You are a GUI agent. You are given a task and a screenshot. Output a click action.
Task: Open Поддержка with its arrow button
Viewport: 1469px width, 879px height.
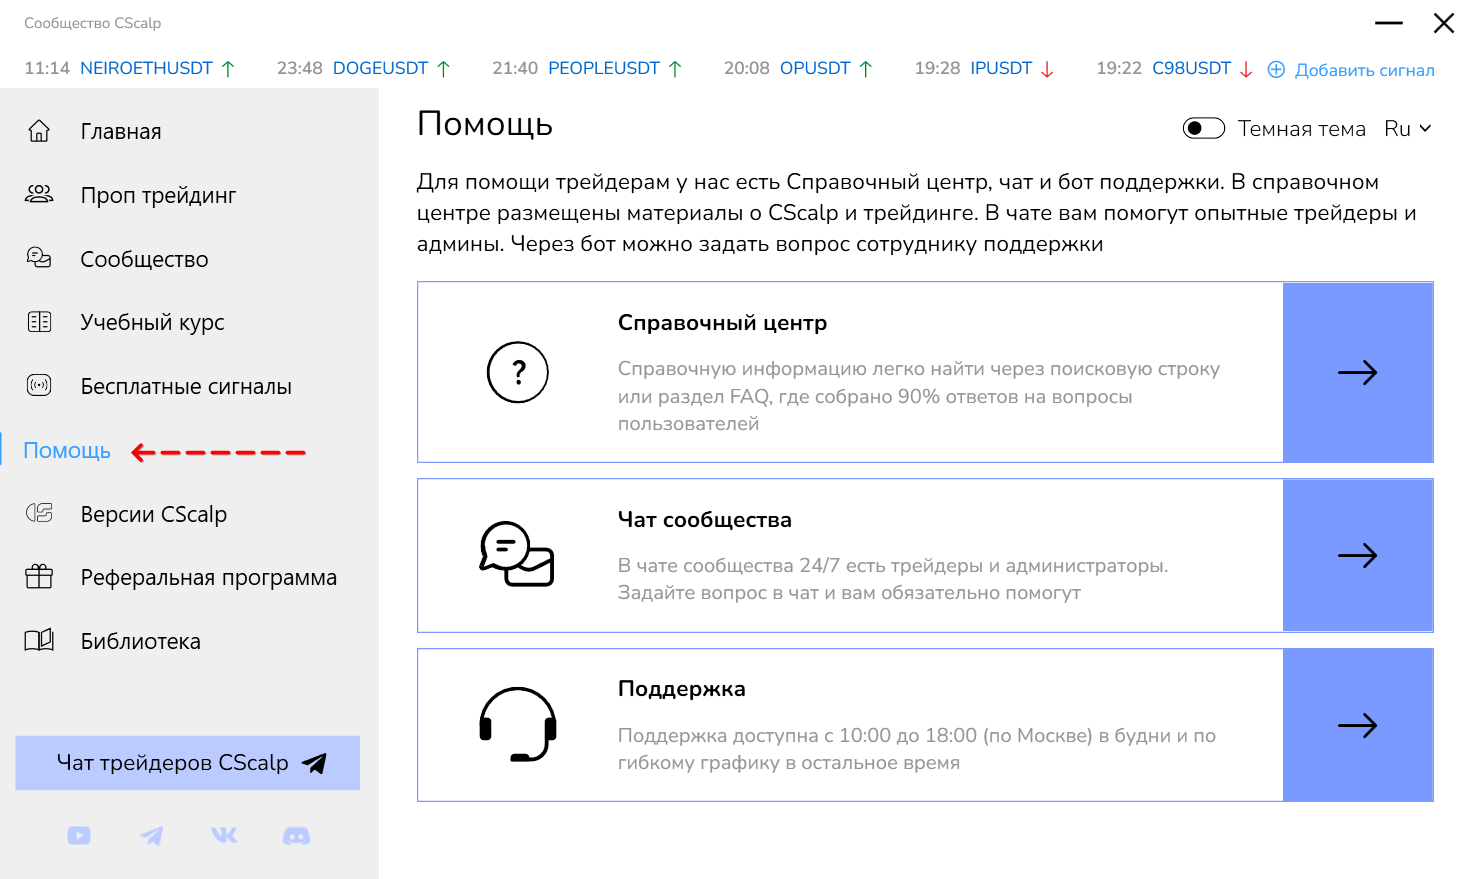[1358, 725]
